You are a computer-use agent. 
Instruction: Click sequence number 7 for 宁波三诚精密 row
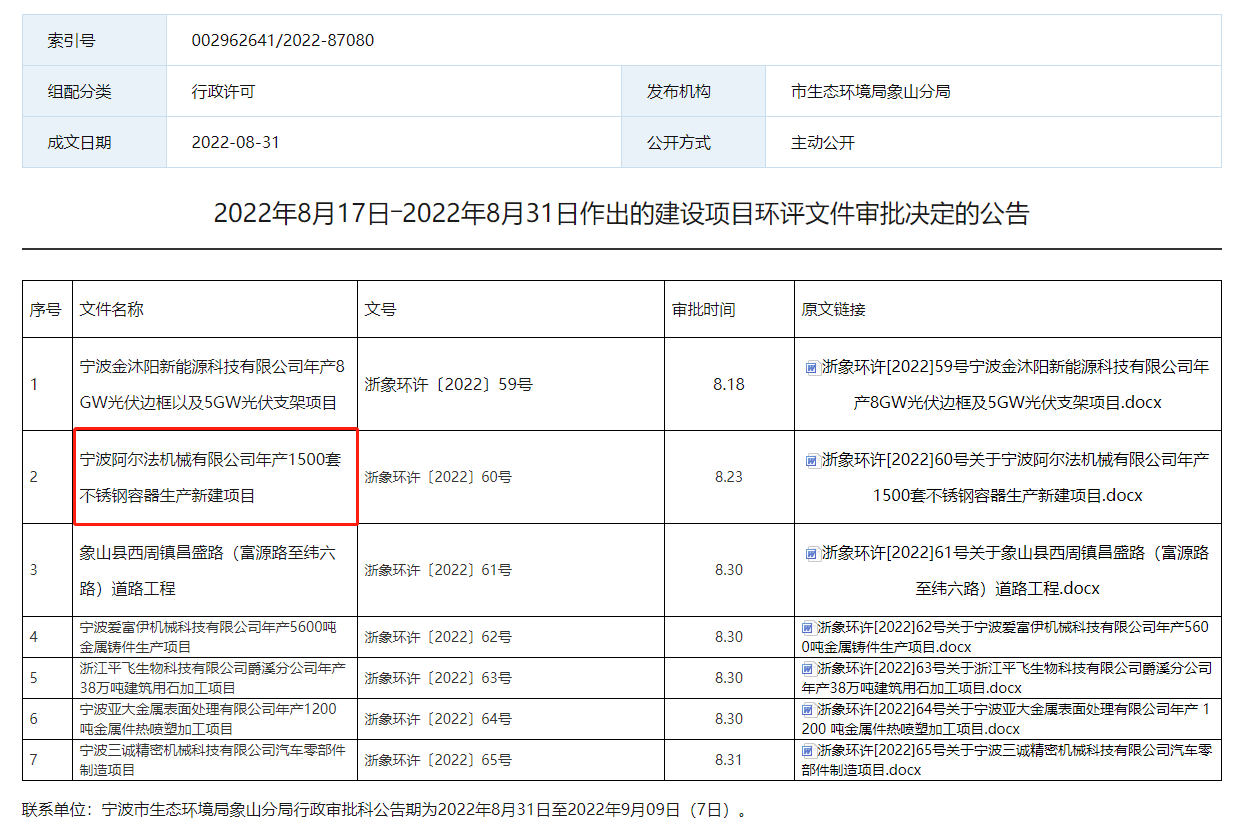(x=34, y=760)
